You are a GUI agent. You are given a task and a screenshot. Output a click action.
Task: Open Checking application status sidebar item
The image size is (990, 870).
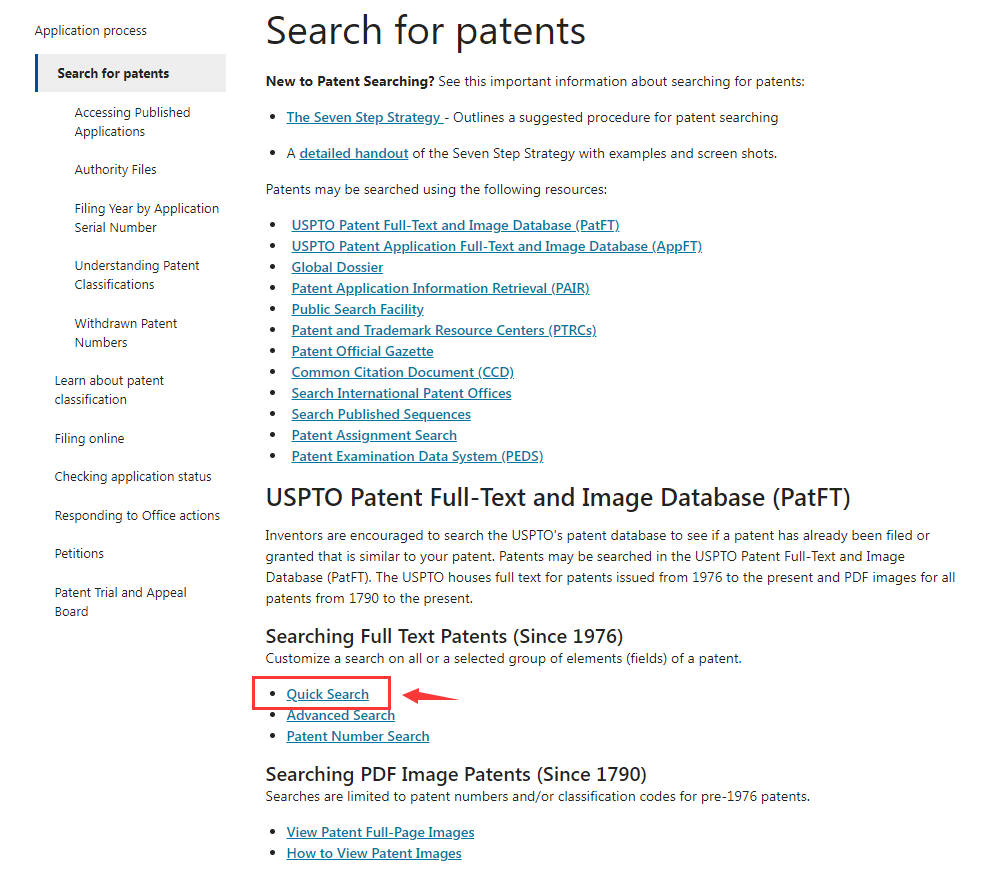(133, 477)
